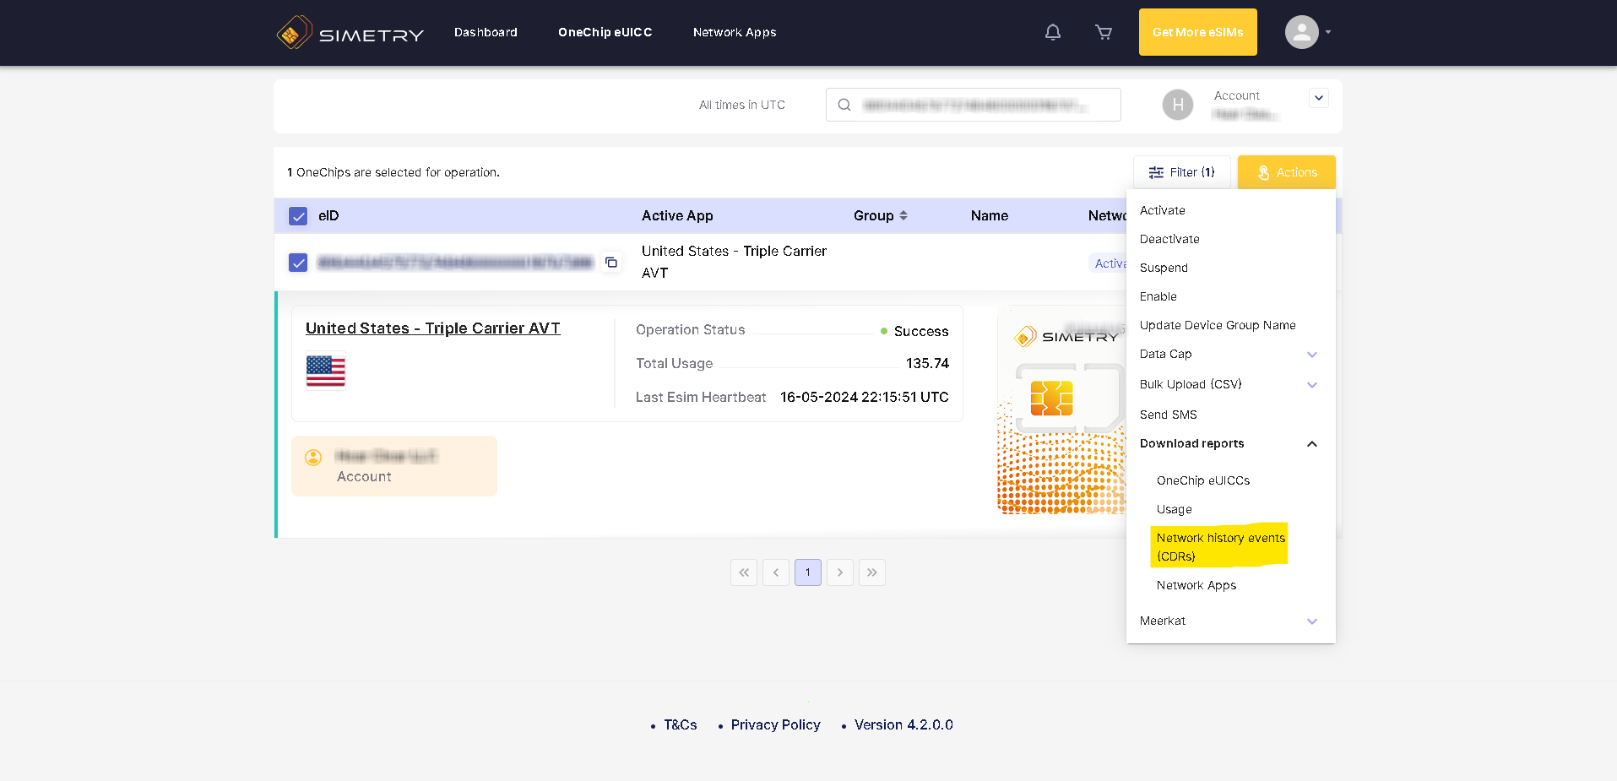
Task: Click the account H avatar
Action: (x=1178, y=105)
